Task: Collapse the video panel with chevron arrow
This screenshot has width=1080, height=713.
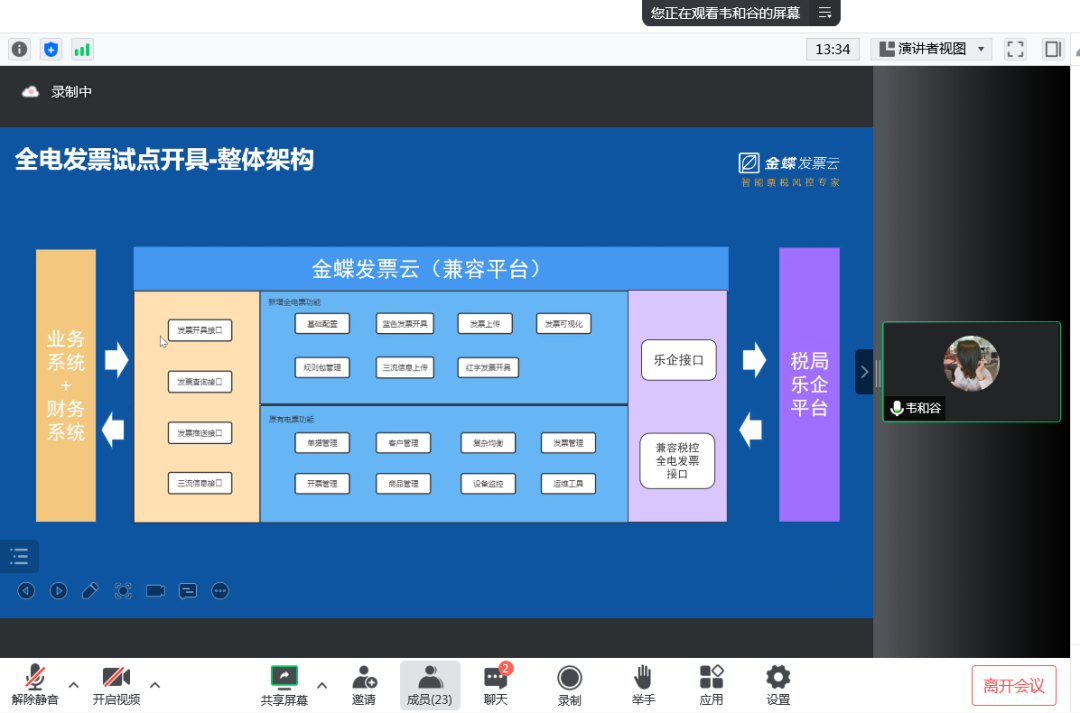Action: tap(864, 372)
